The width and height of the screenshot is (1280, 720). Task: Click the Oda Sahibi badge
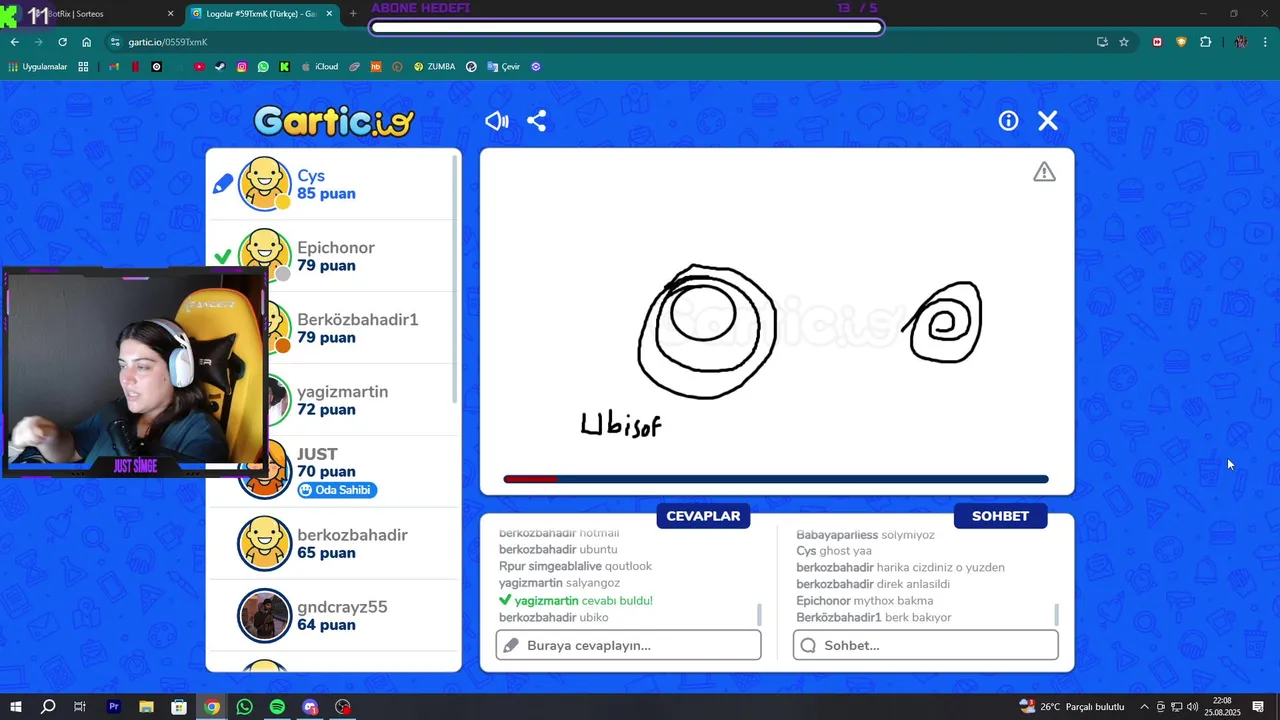(337, 490)
